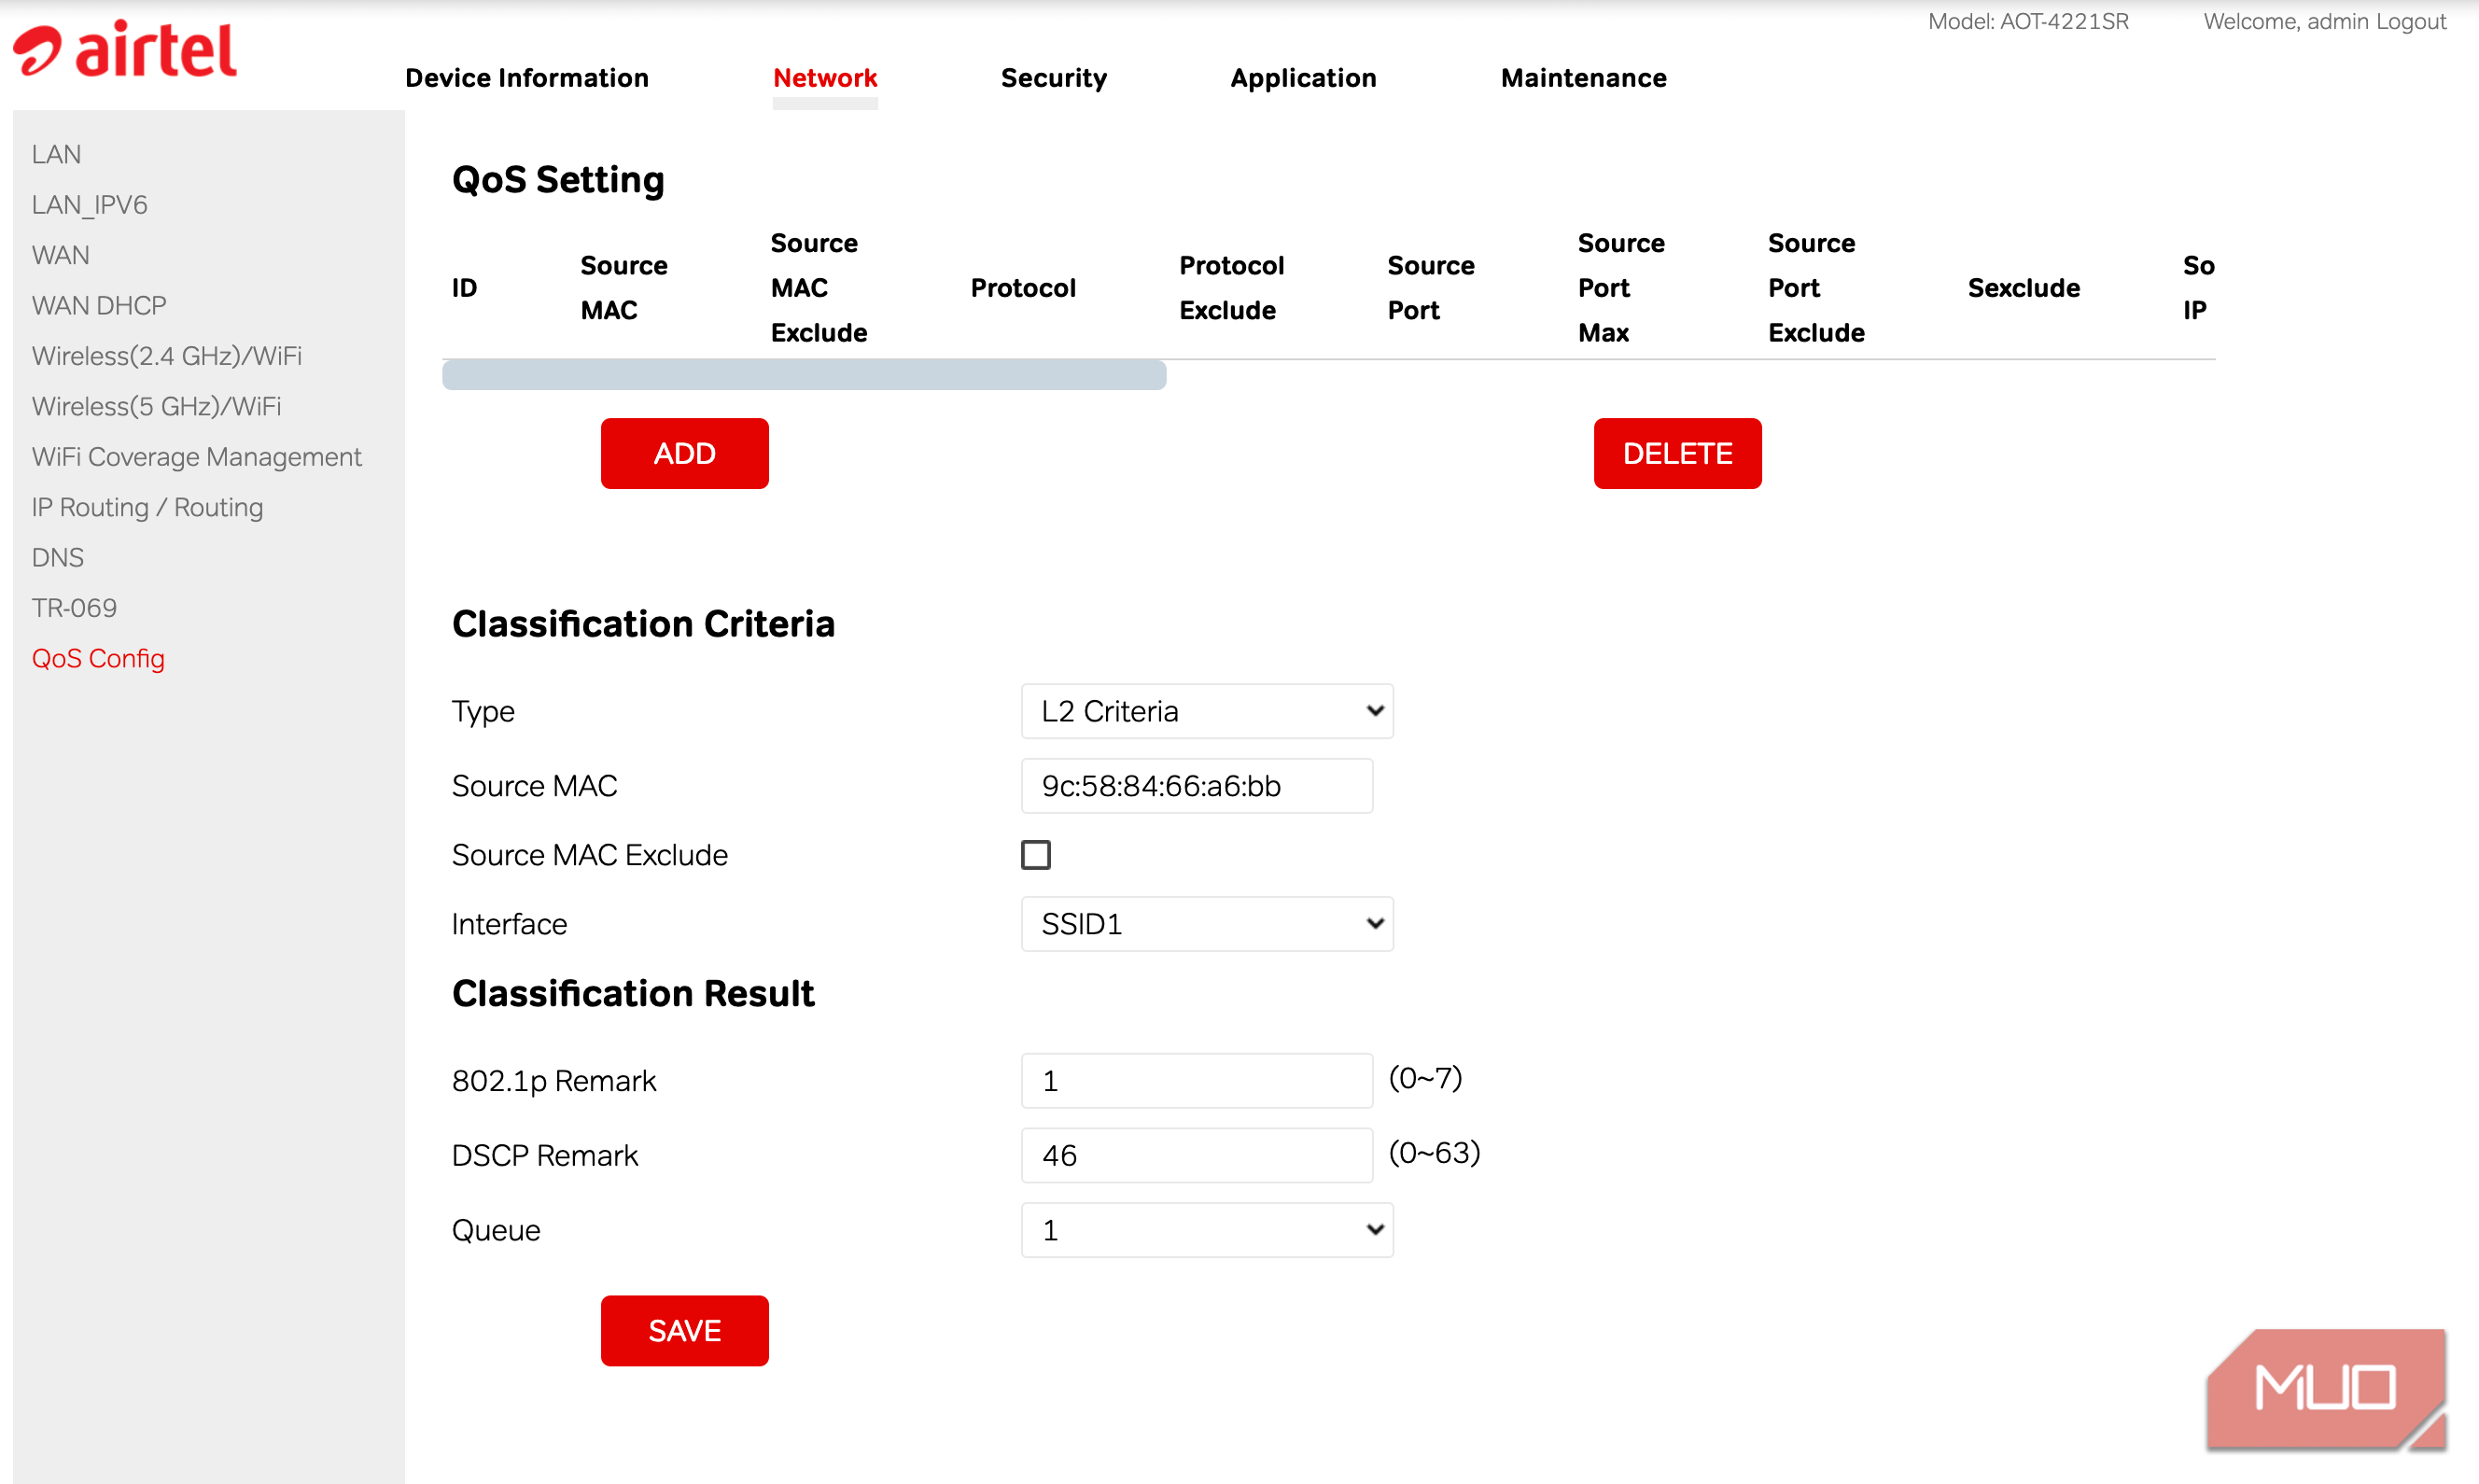
Task: Select the Network tab
Action: (825, 78)
